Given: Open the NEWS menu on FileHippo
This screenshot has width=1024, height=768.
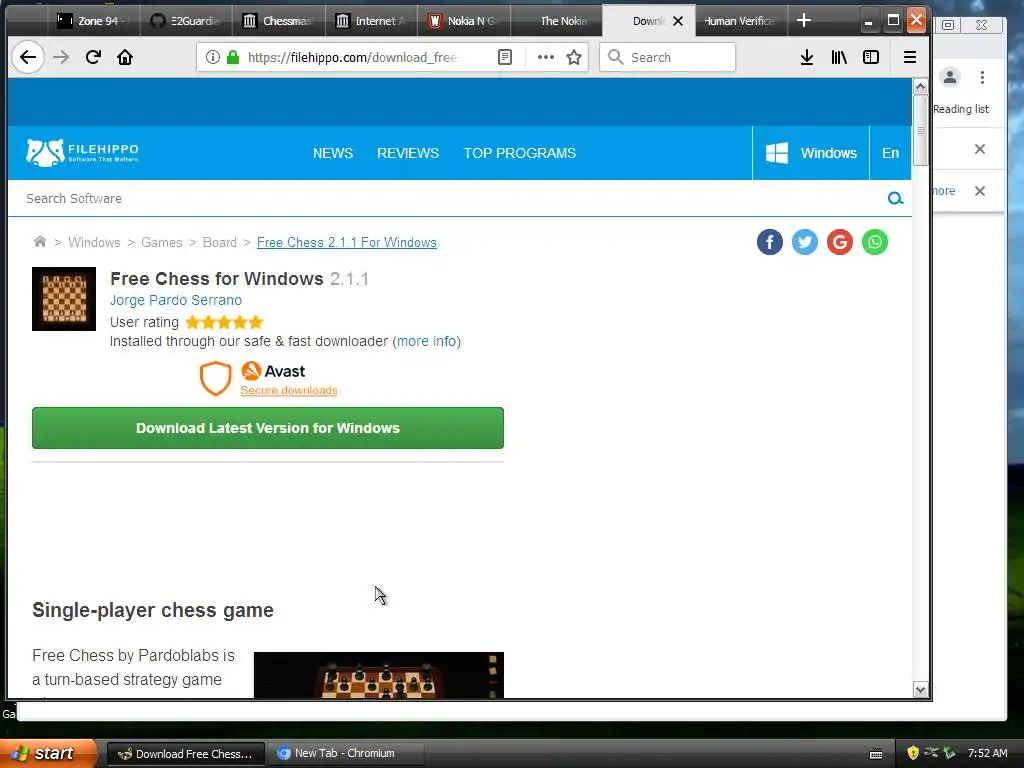Looking at the screenshot, I should pyautogui.click(x=333, y=153).
